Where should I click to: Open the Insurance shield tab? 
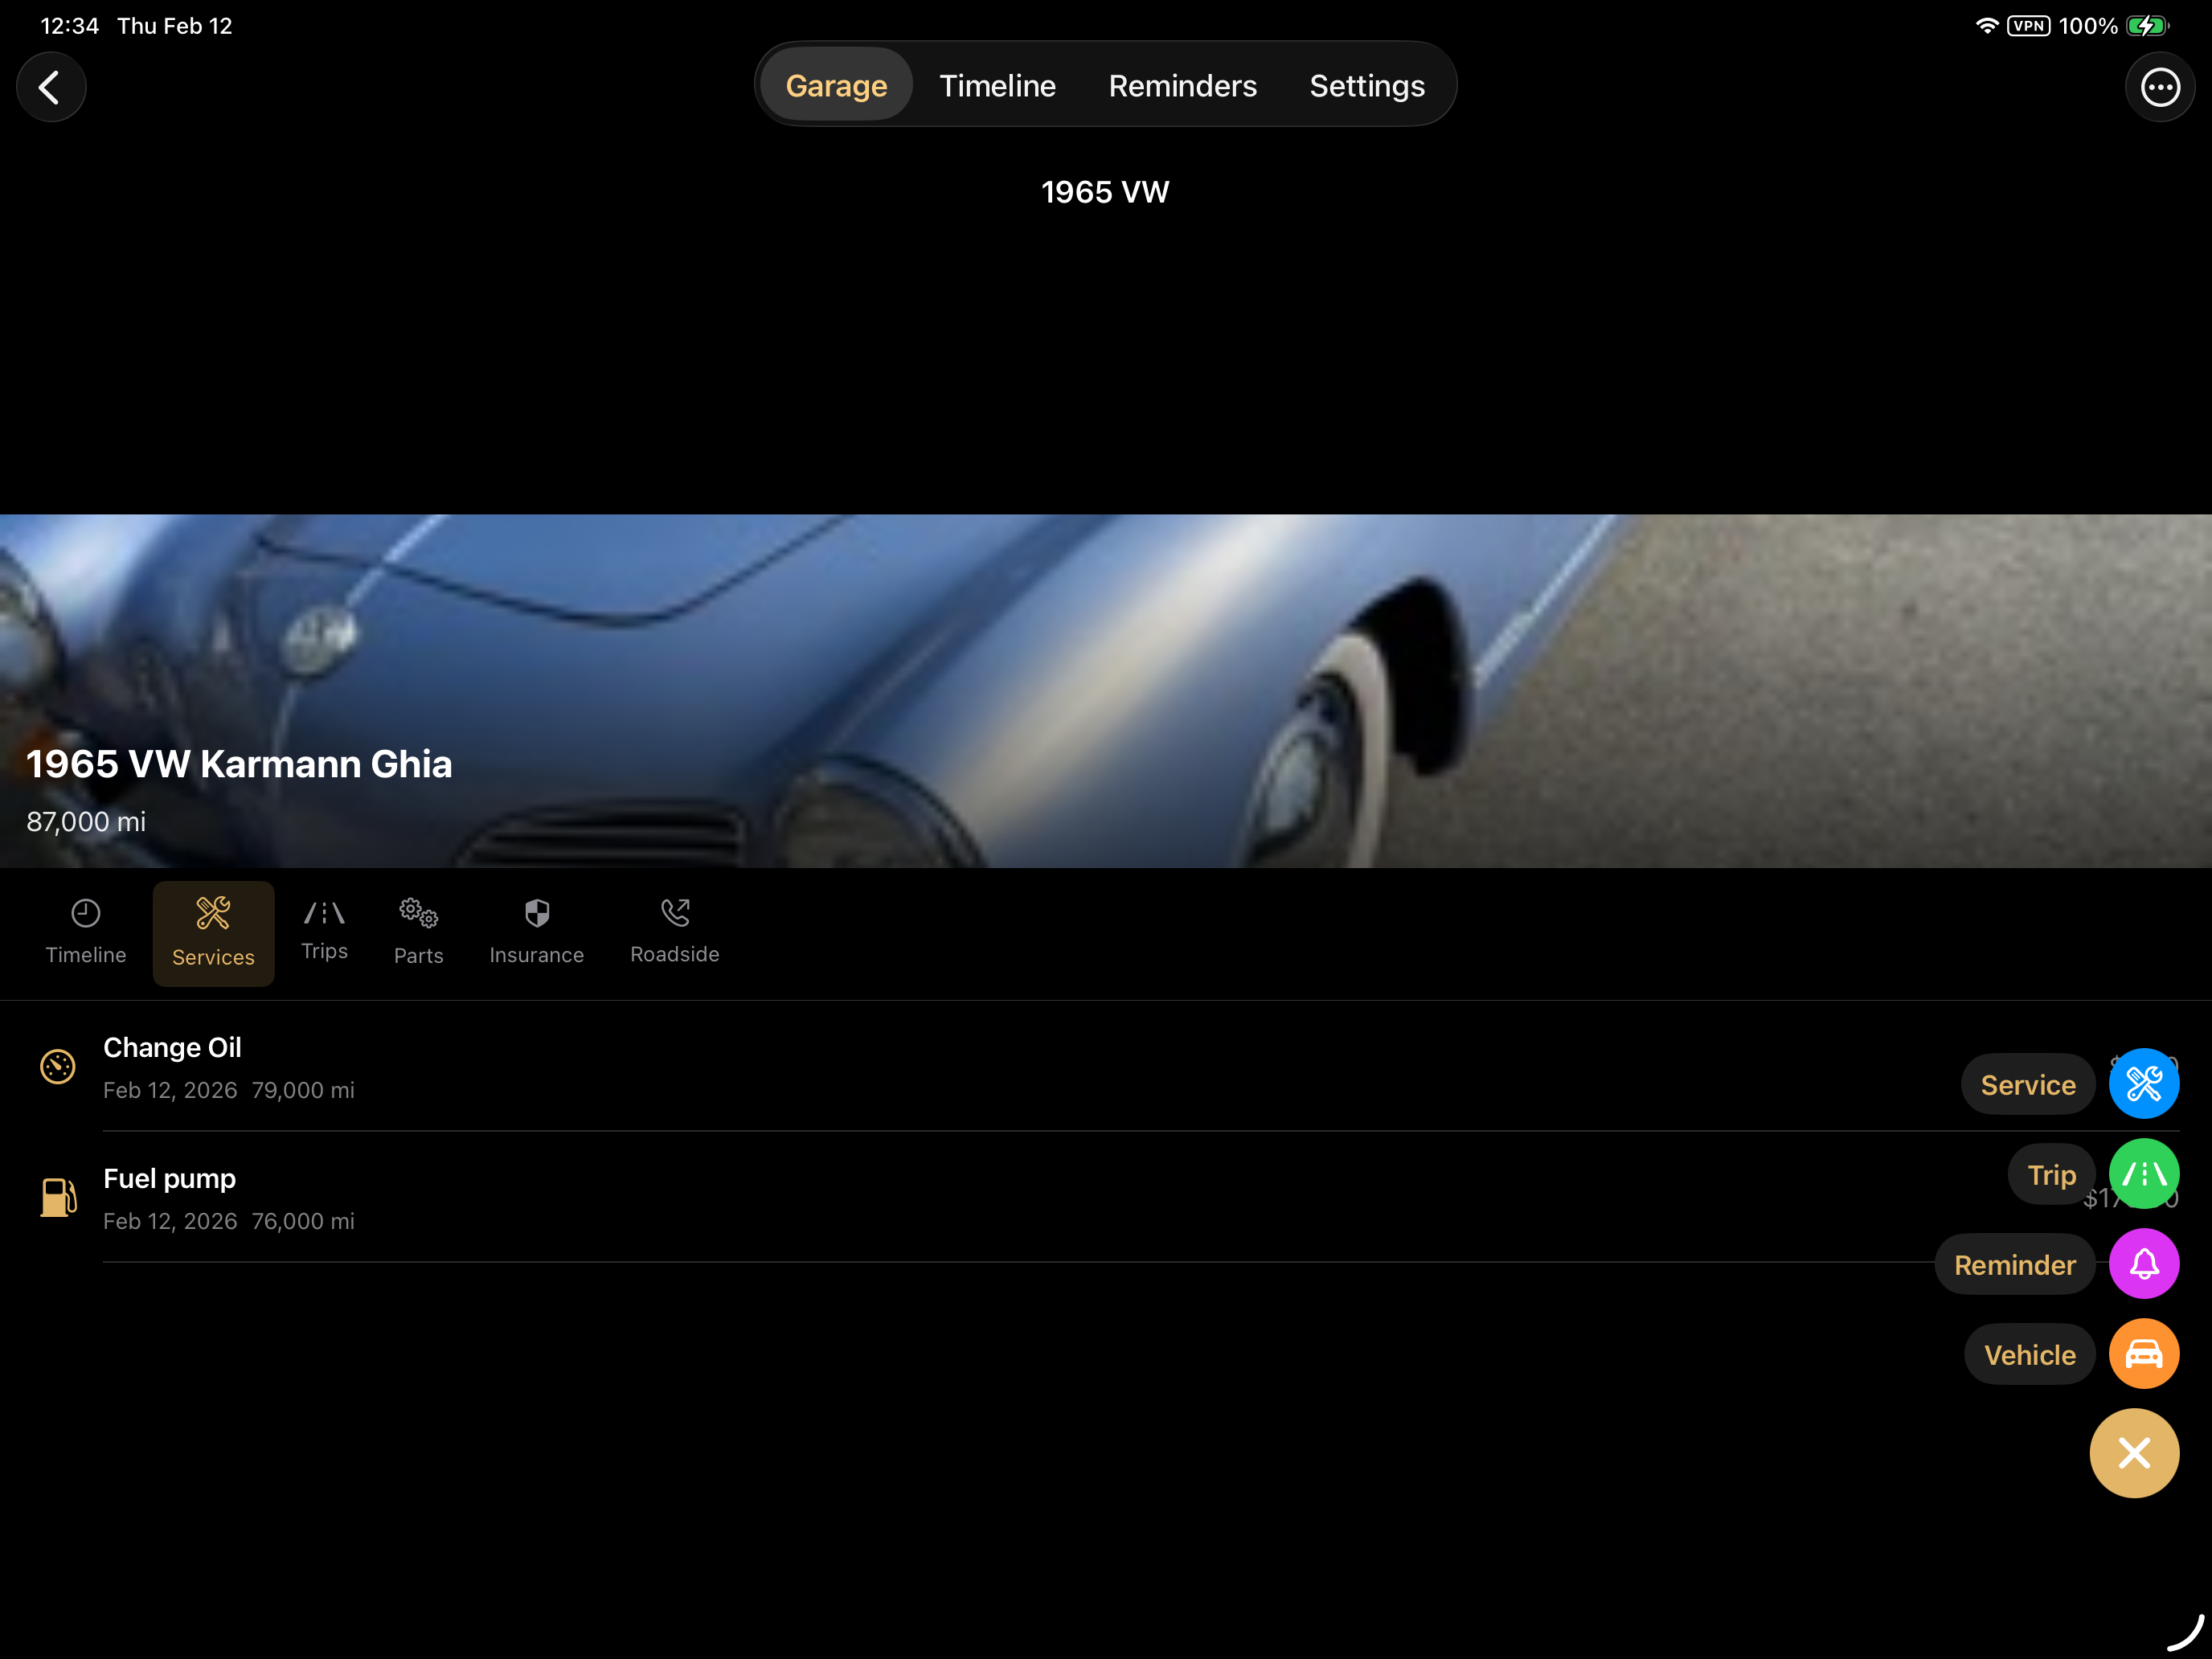pyautogui.click(x=537, y=932)
